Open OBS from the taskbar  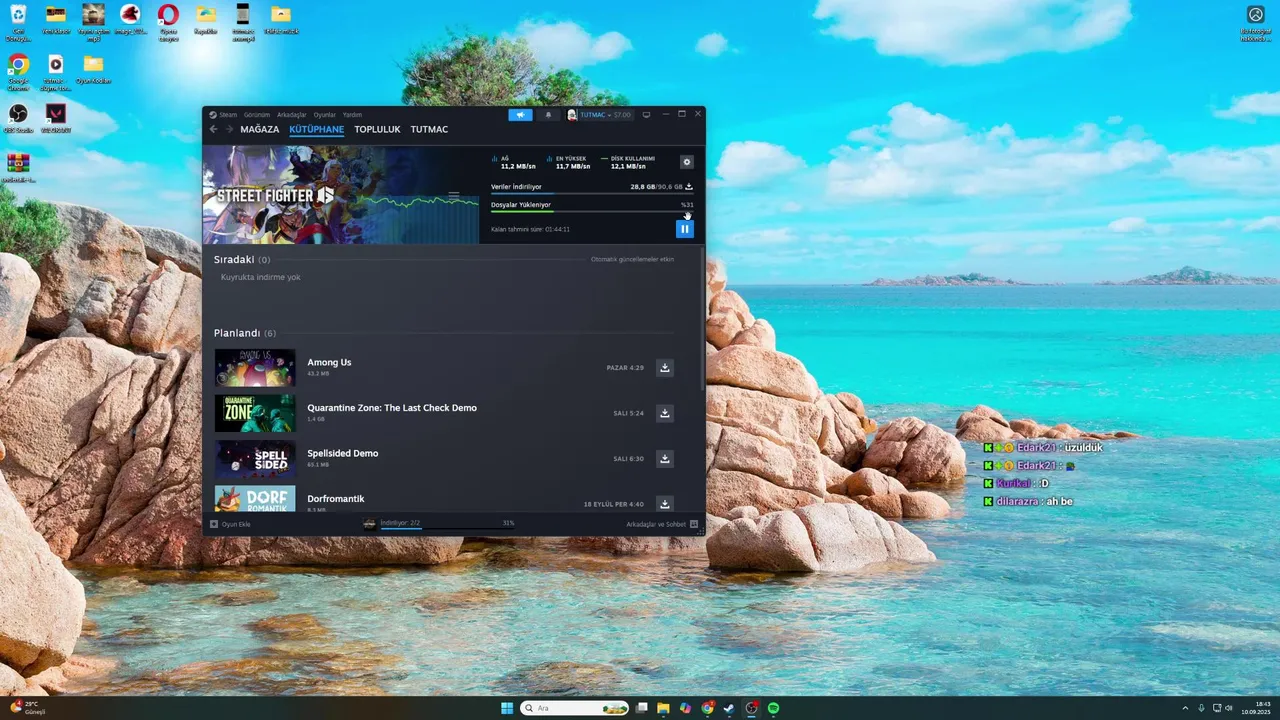pyautogui.click(x=751, y=708)
